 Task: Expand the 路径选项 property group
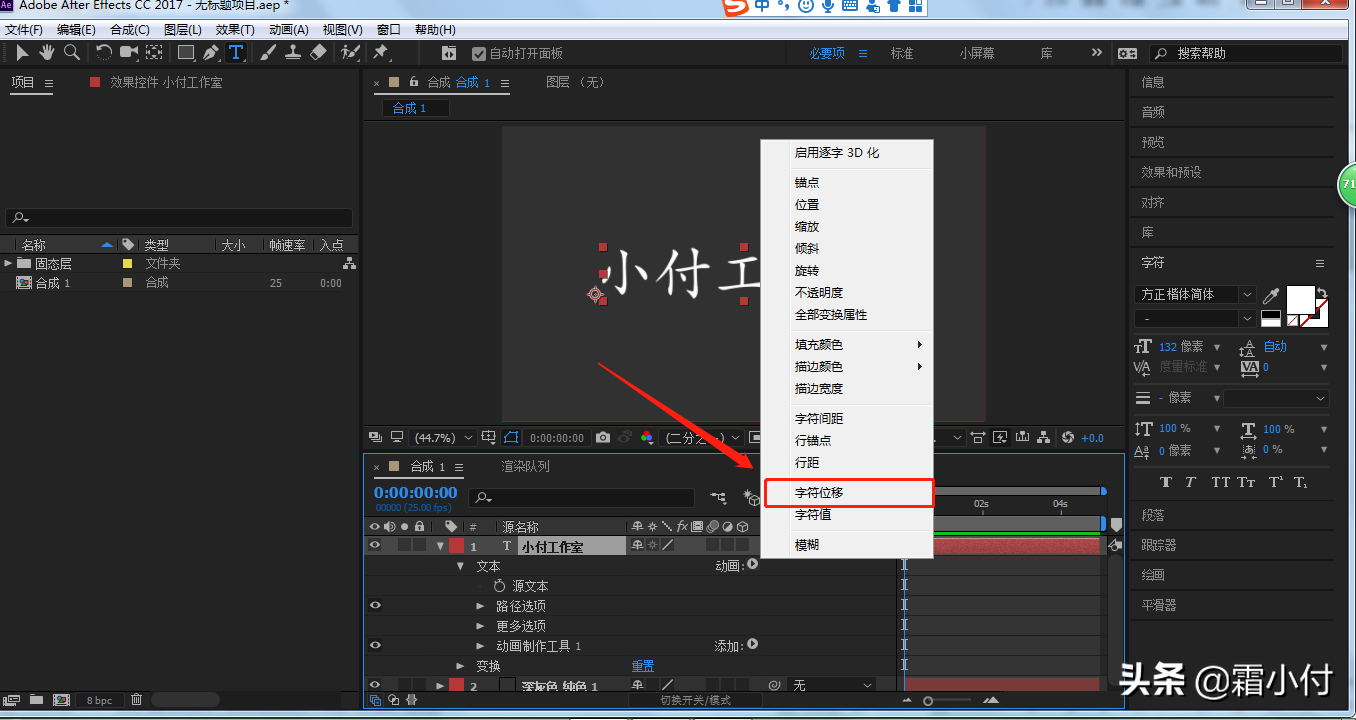(480, 606)
